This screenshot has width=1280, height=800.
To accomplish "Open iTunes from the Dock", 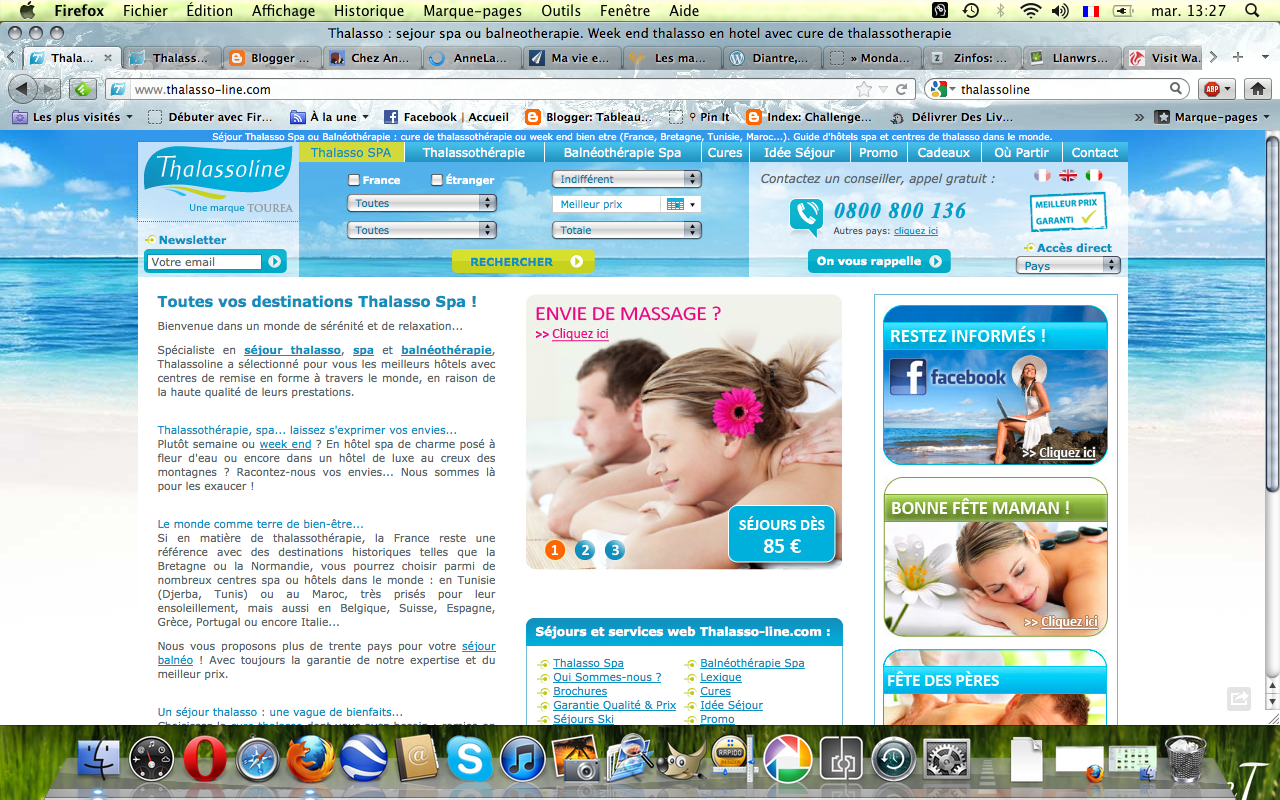I will tap(522, 760).
